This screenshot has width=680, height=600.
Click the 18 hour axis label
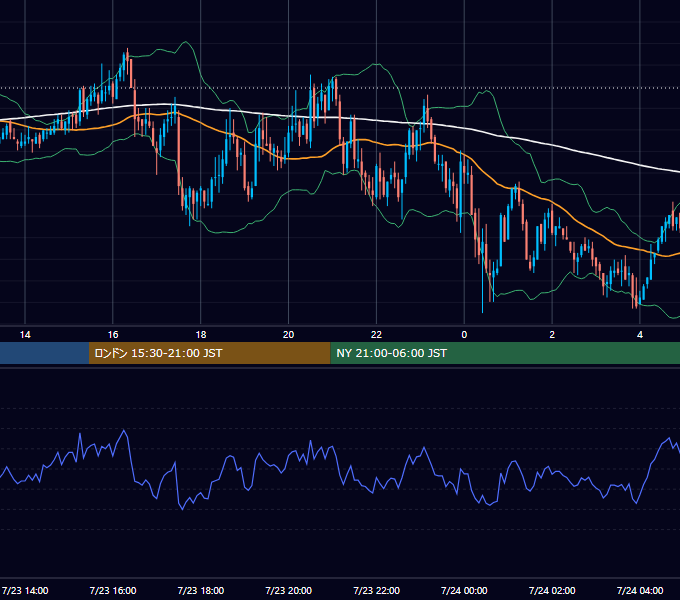pyautogui.click(x=201, y=335)
